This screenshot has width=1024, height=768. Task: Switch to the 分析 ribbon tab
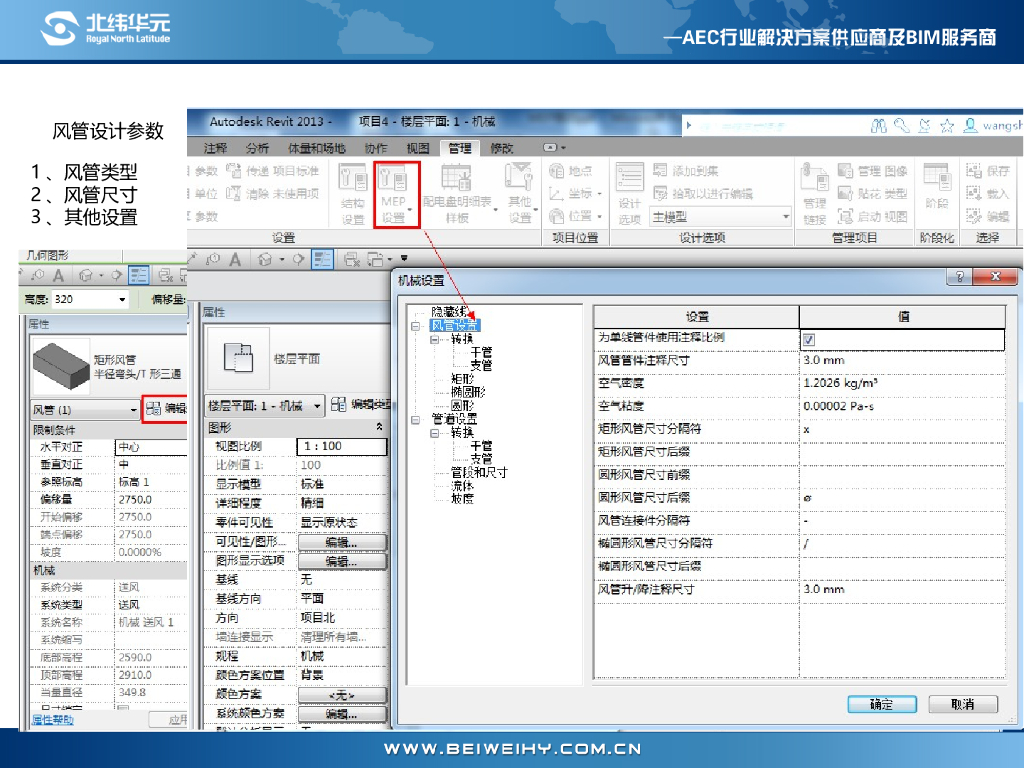[257, 148]
